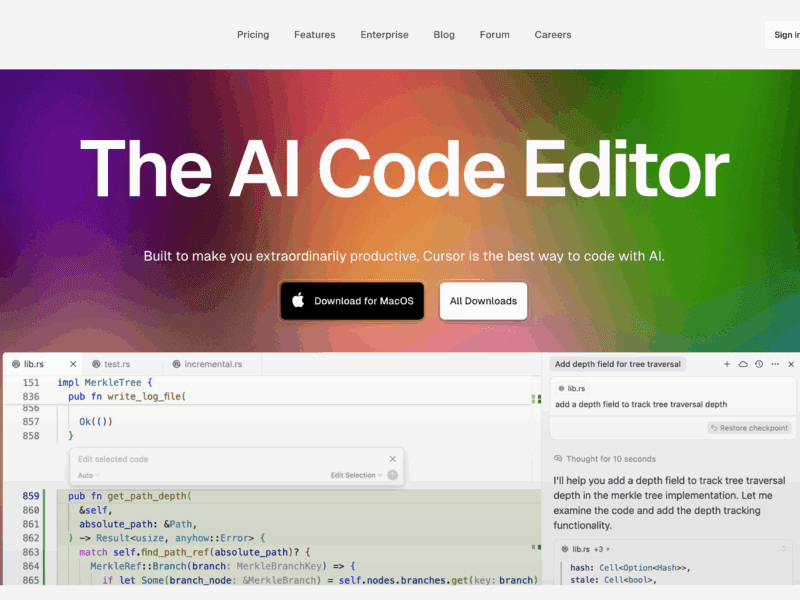Close the Edit selected code popup
Screen dimensions: 800x600
pyautogui.click(x=392, y=459)
